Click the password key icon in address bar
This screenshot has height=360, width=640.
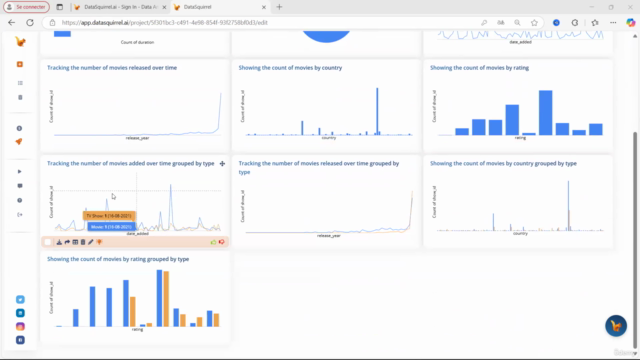coord(484,23)
